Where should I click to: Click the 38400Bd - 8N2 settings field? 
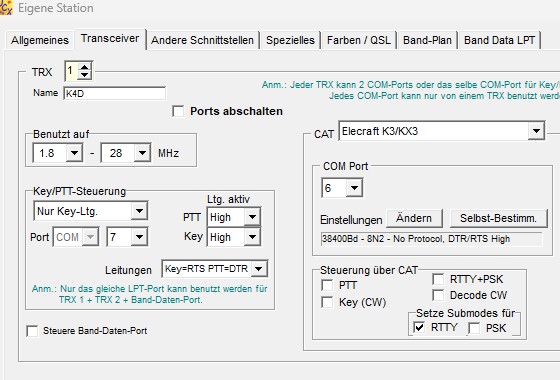pos(431,239)
